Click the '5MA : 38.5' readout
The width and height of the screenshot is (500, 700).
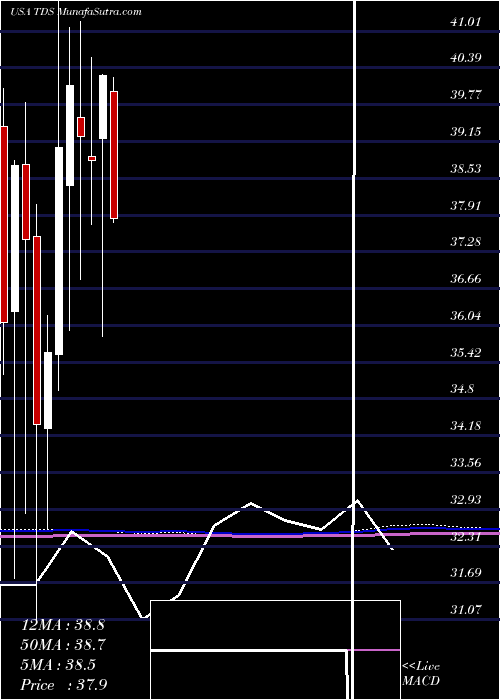(x=58, y=665)
